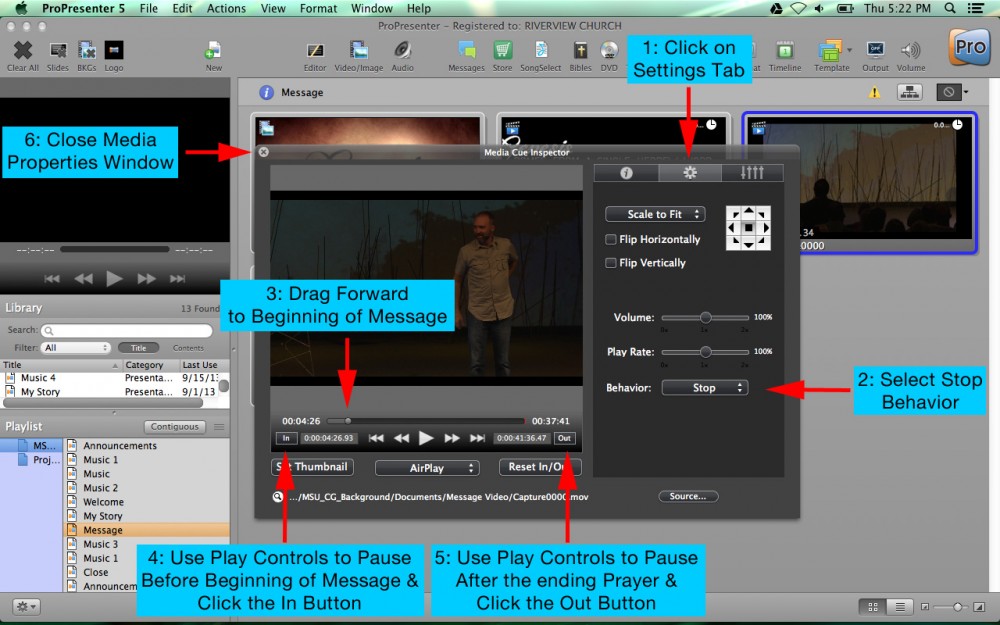Screen dimensions: 1000x625
Task: Switch to grid view at bottom right
Action: click(873, 607)
